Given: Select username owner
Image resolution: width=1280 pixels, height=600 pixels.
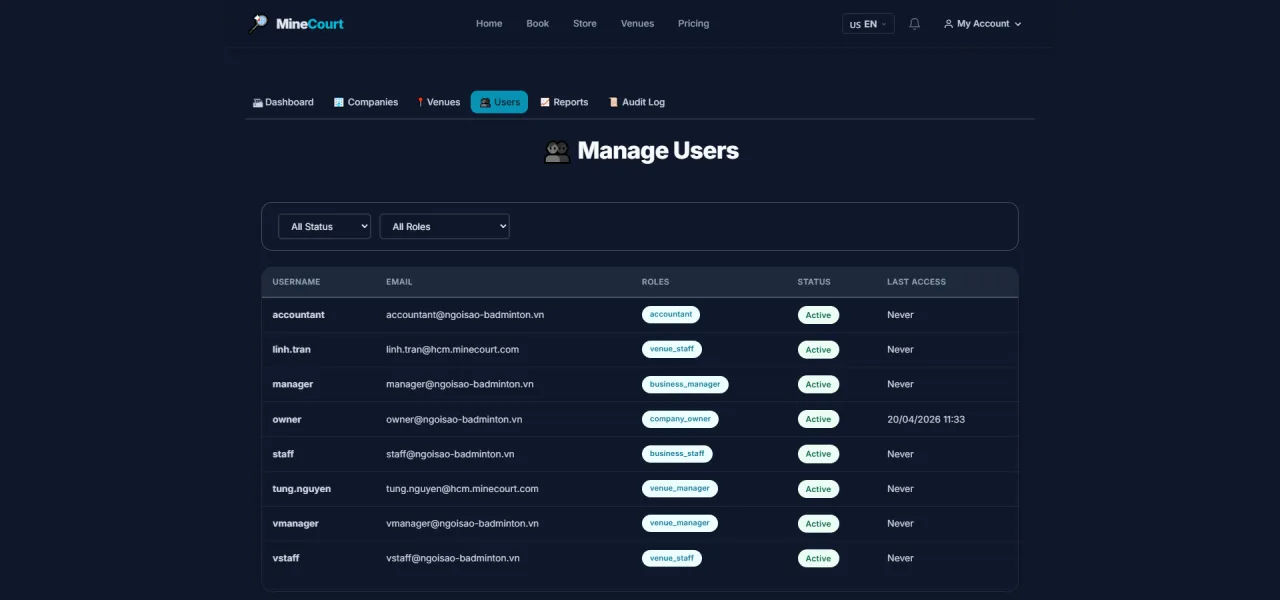Looking at the screenshot, I should click(286, 419).
